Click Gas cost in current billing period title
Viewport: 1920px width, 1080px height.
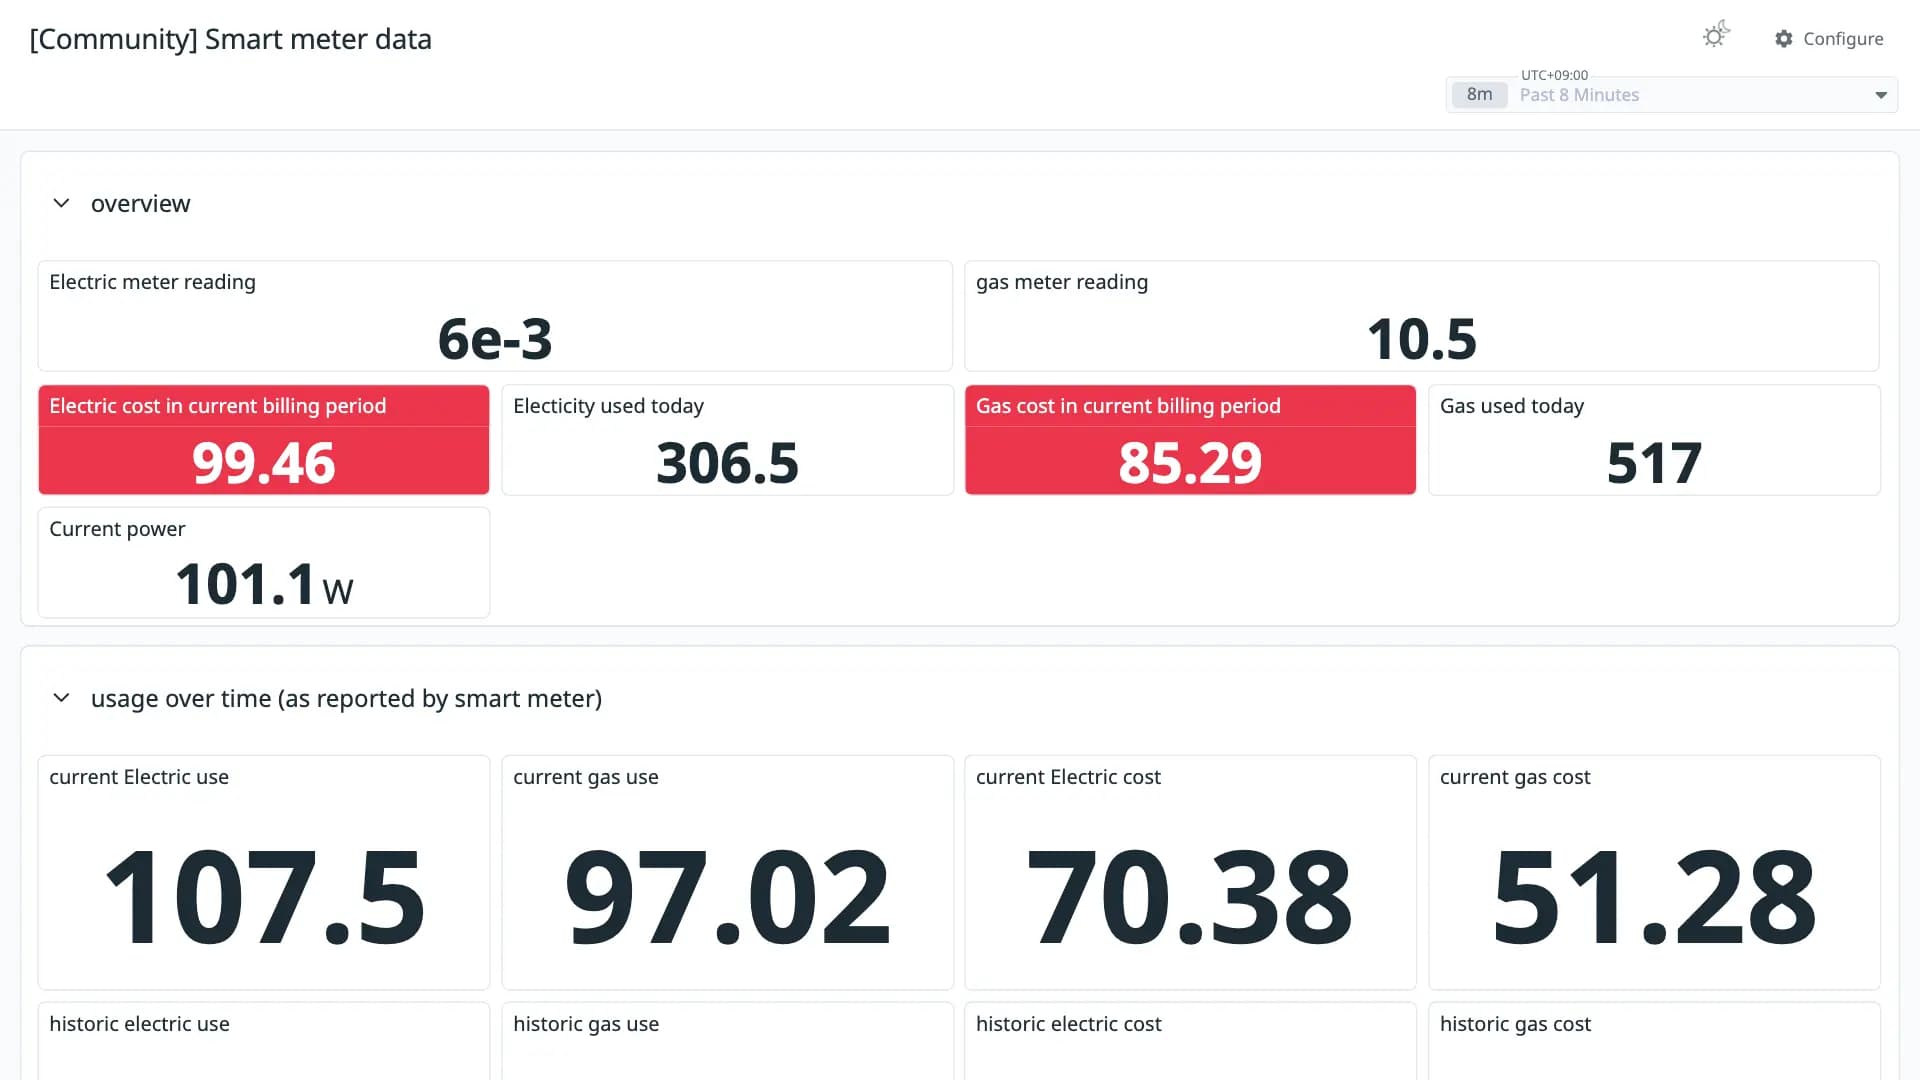[x=1128, y=406]
